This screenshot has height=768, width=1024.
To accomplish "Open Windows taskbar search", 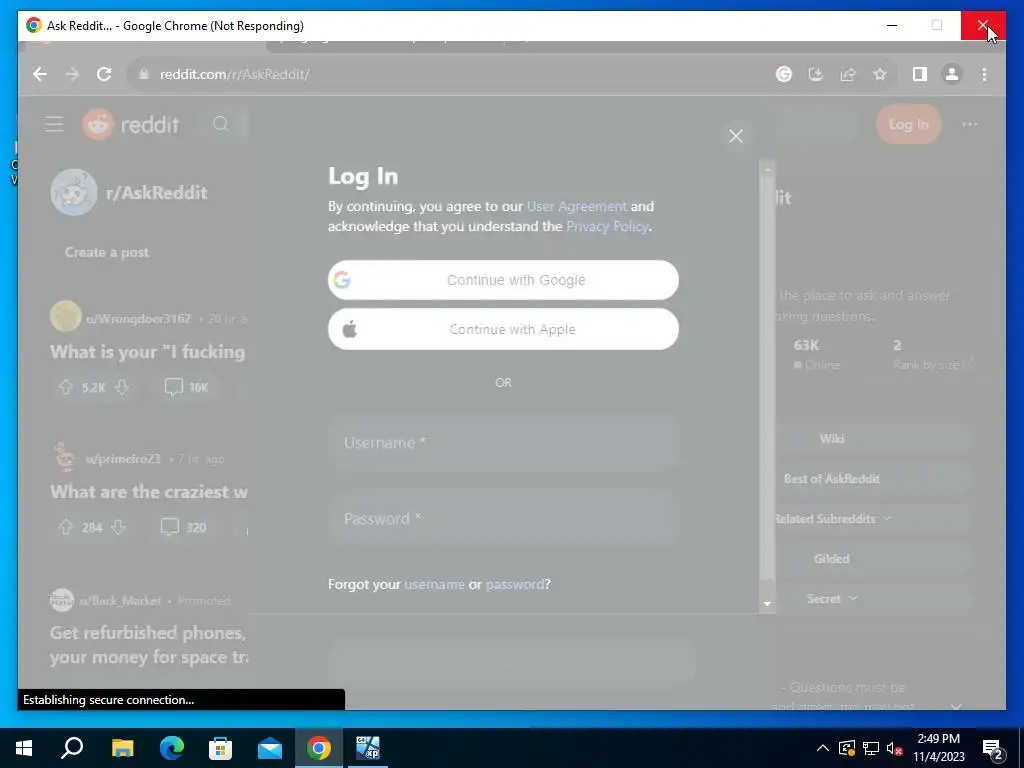I will click(x=72, y=748).
